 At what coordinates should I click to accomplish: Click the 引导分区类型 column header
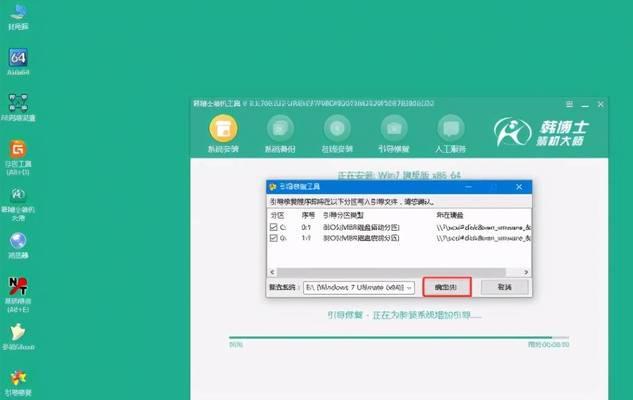343,216
